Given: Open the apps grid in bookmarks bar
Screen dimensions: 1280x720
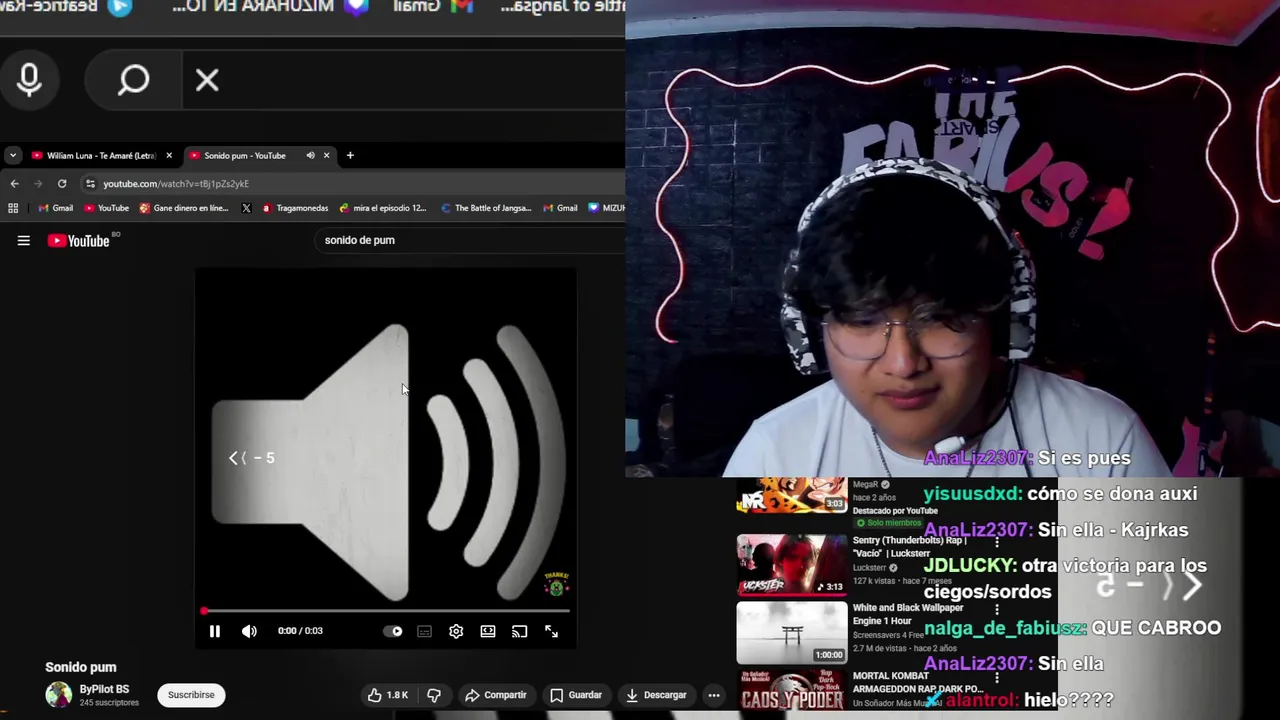Looking at the screenshot, I should pos(13,208).
